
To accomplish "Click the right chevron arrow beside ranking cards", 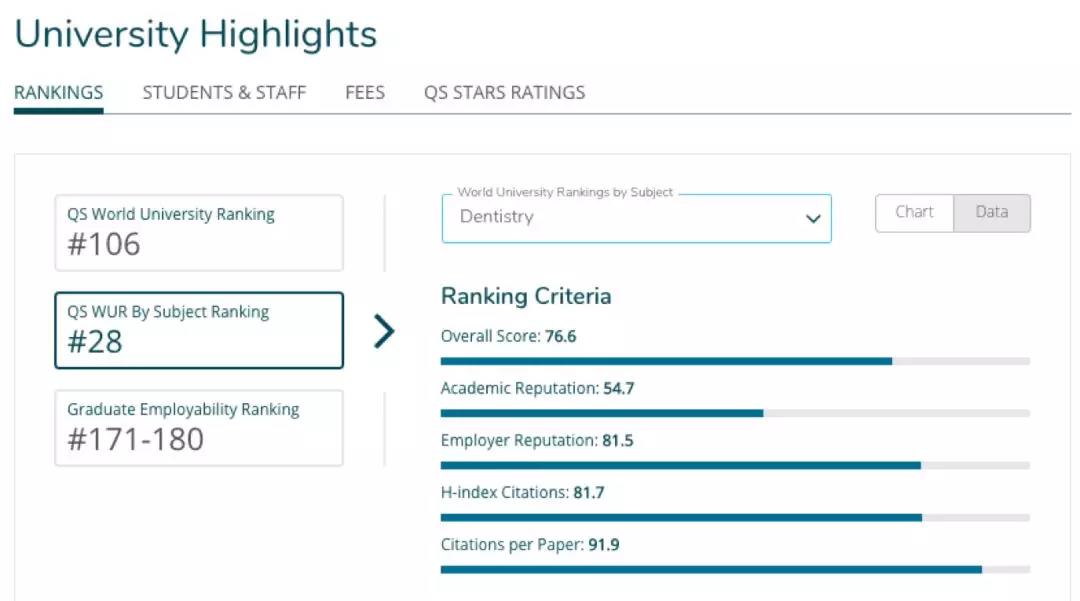I will click(384, 331).
